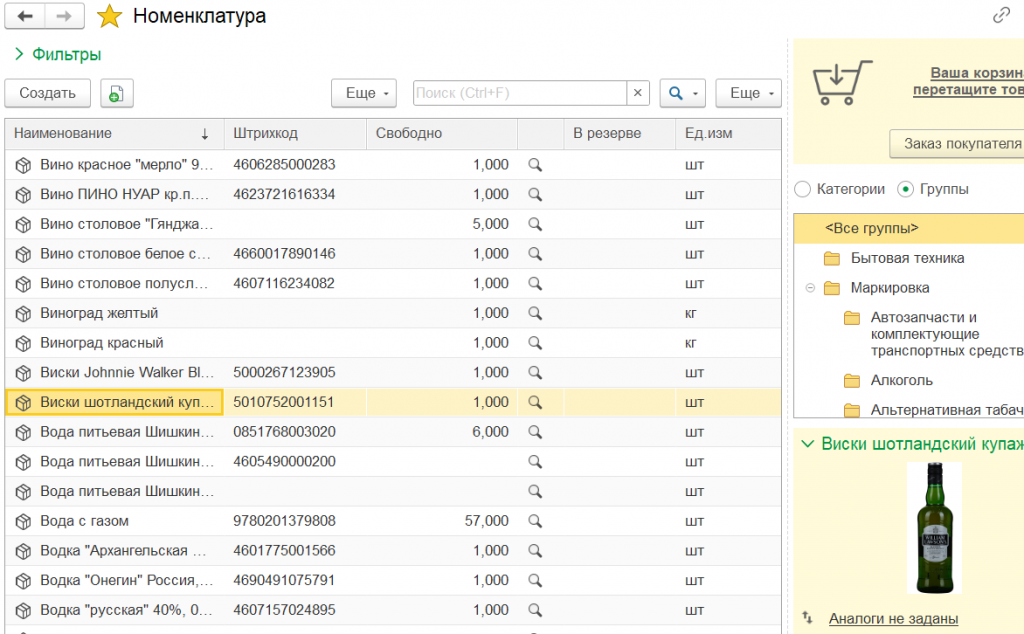Screen dimensions: 1024x634
Task: Collapse the Маркировка group tree node
Action: tap(810, 288)
